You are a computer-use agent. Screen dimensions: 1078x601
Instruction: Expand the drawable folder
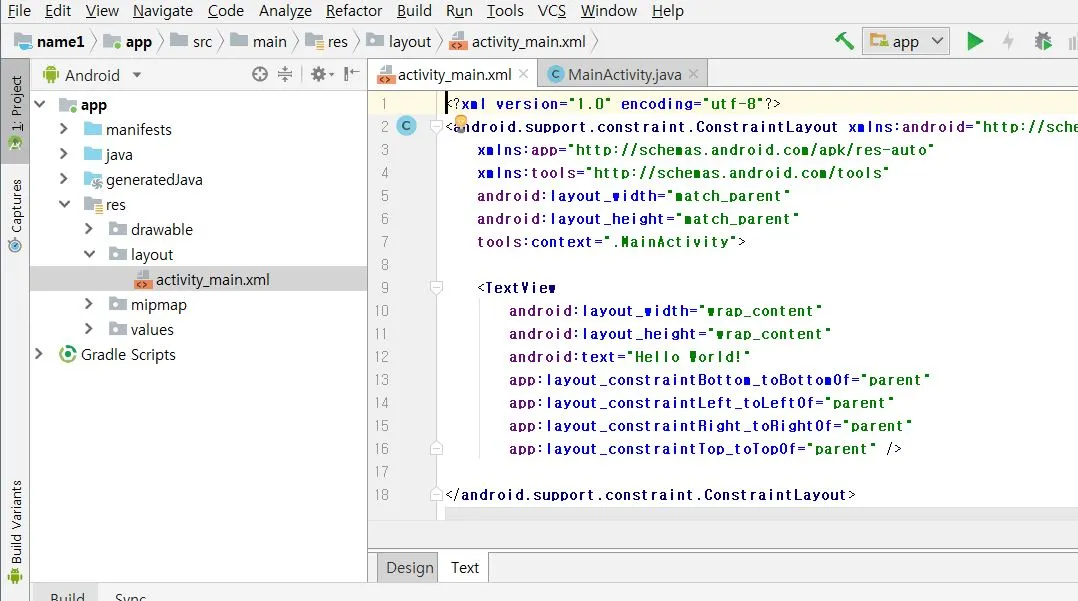click(89, 229)
